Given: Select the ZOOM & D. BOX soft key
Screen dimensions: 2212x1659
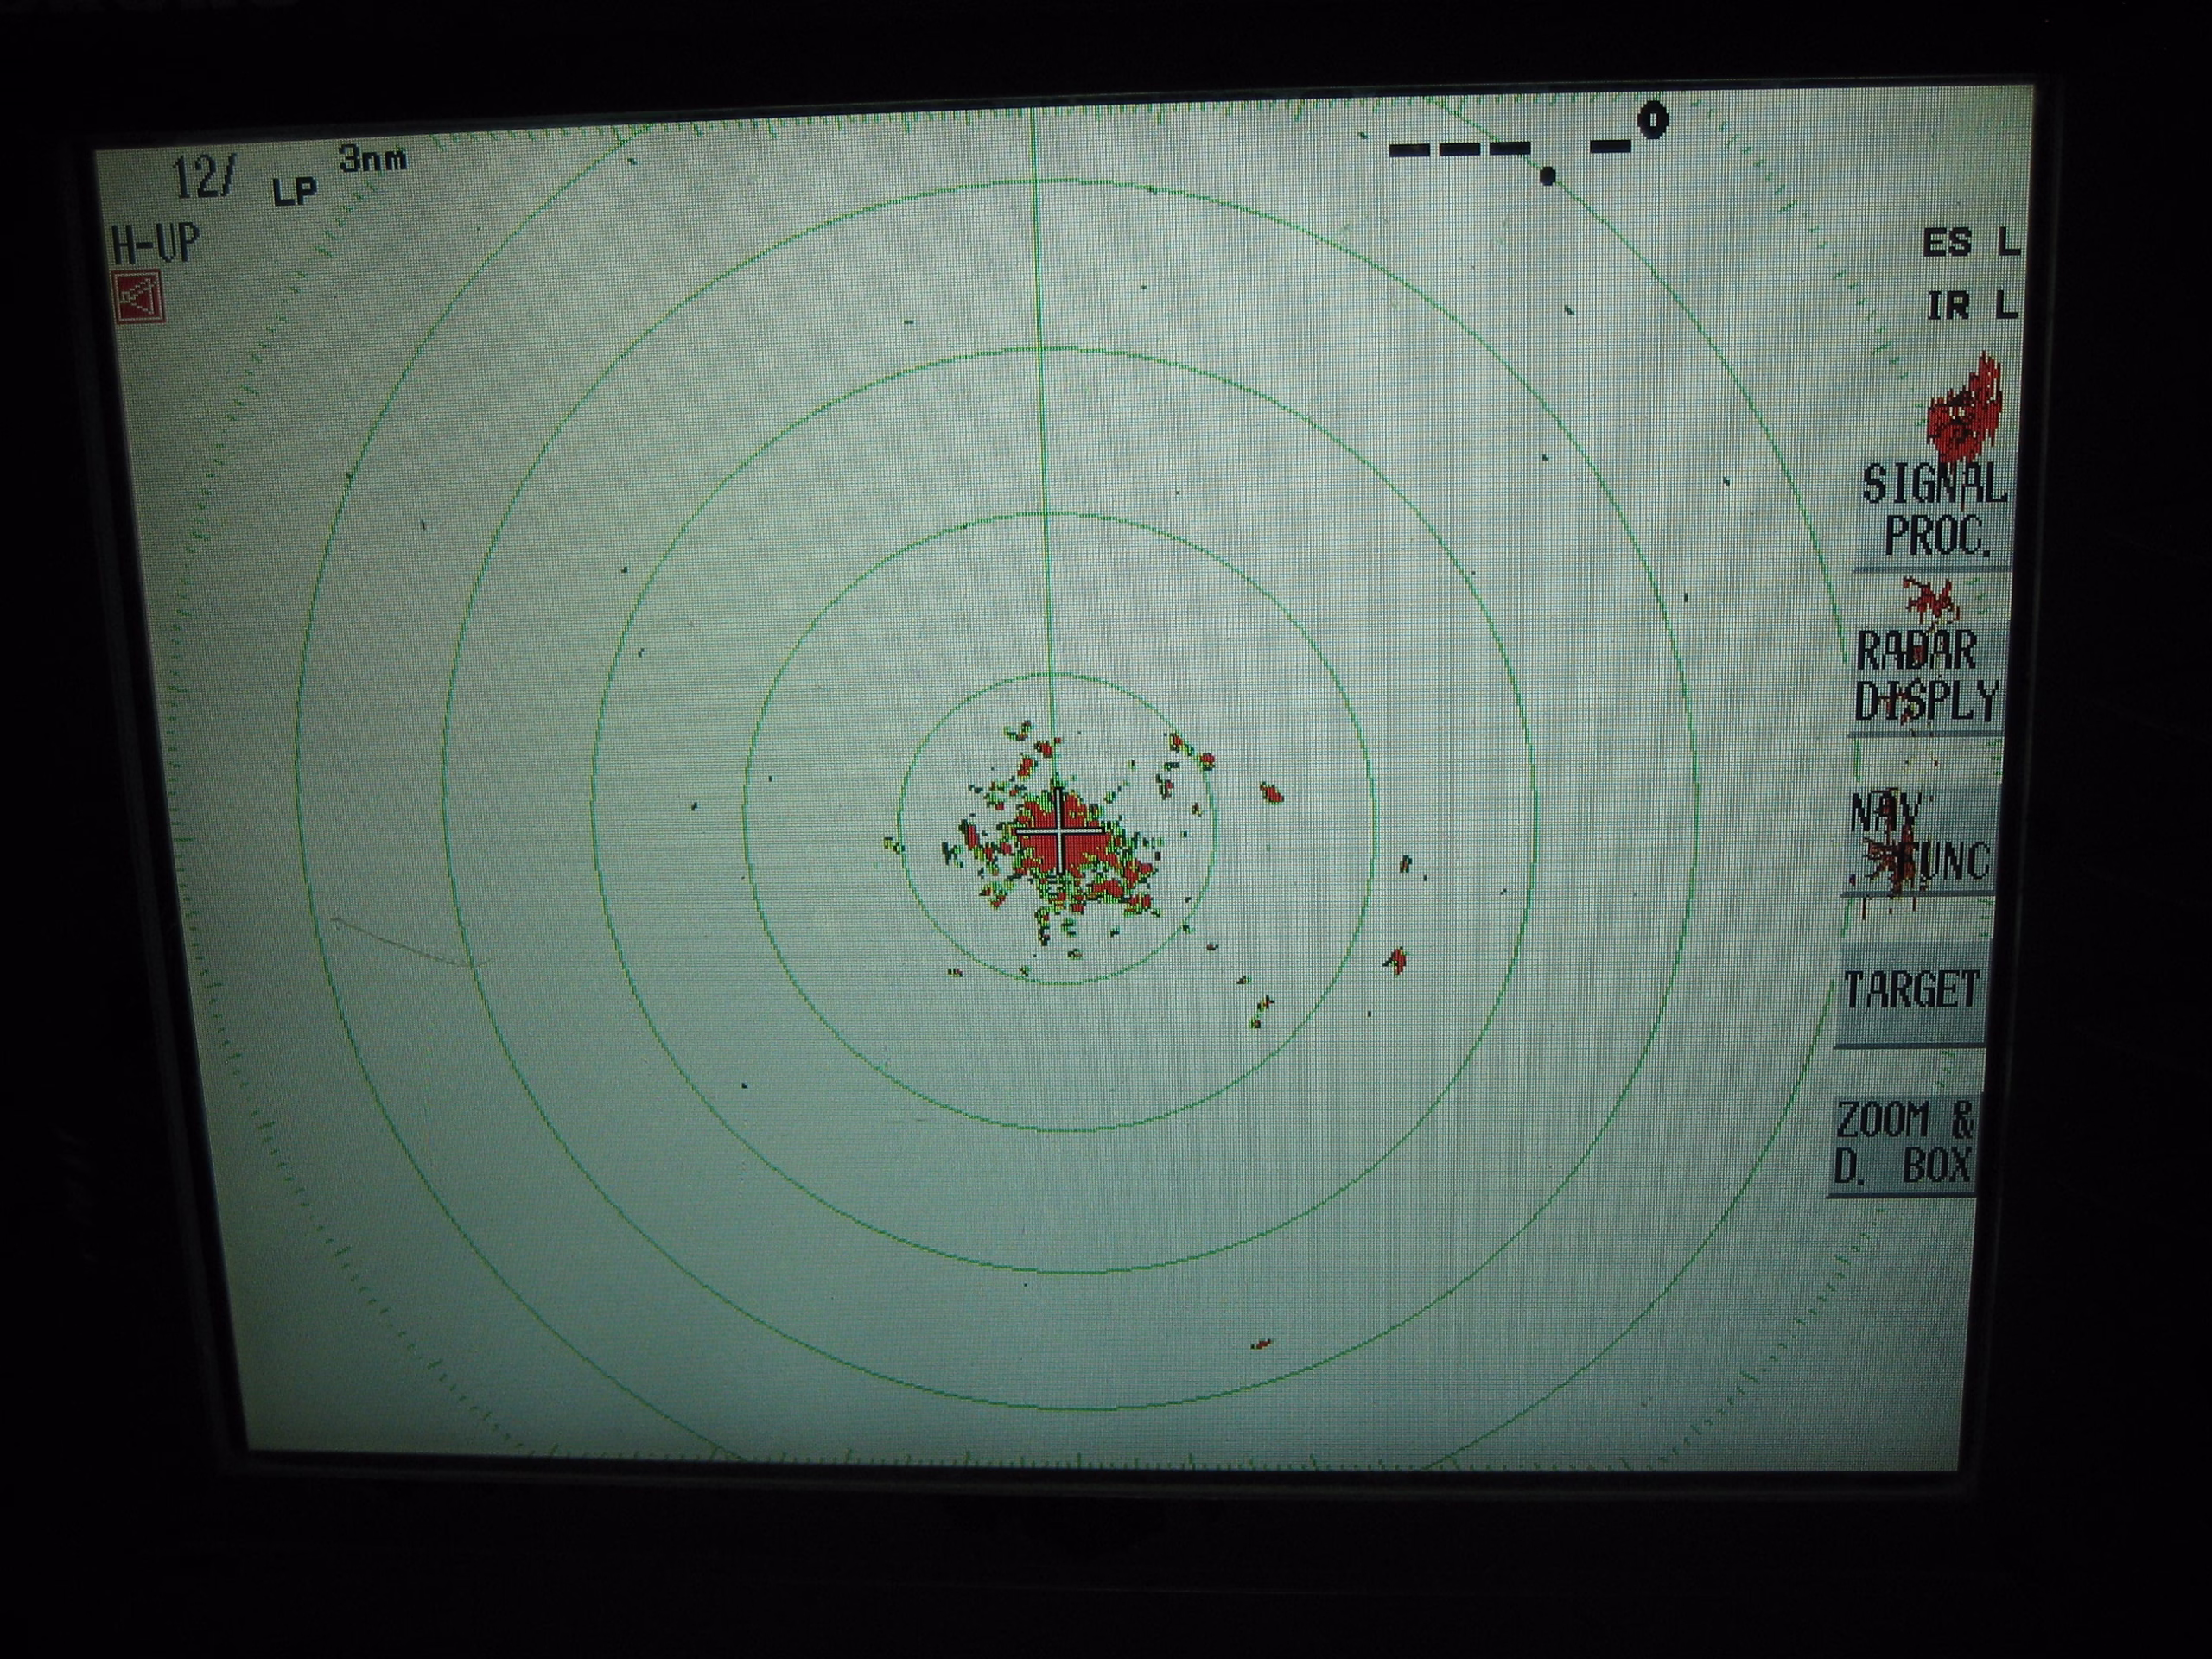Looking at the screenshot, I should click(x=1903, y=1145).
